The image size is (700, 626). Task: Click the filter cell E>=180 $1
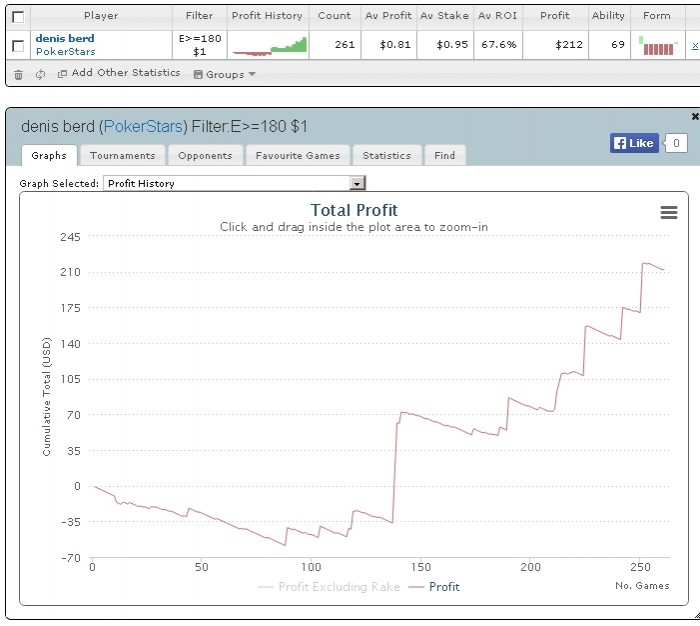click(x=200, y=45)
